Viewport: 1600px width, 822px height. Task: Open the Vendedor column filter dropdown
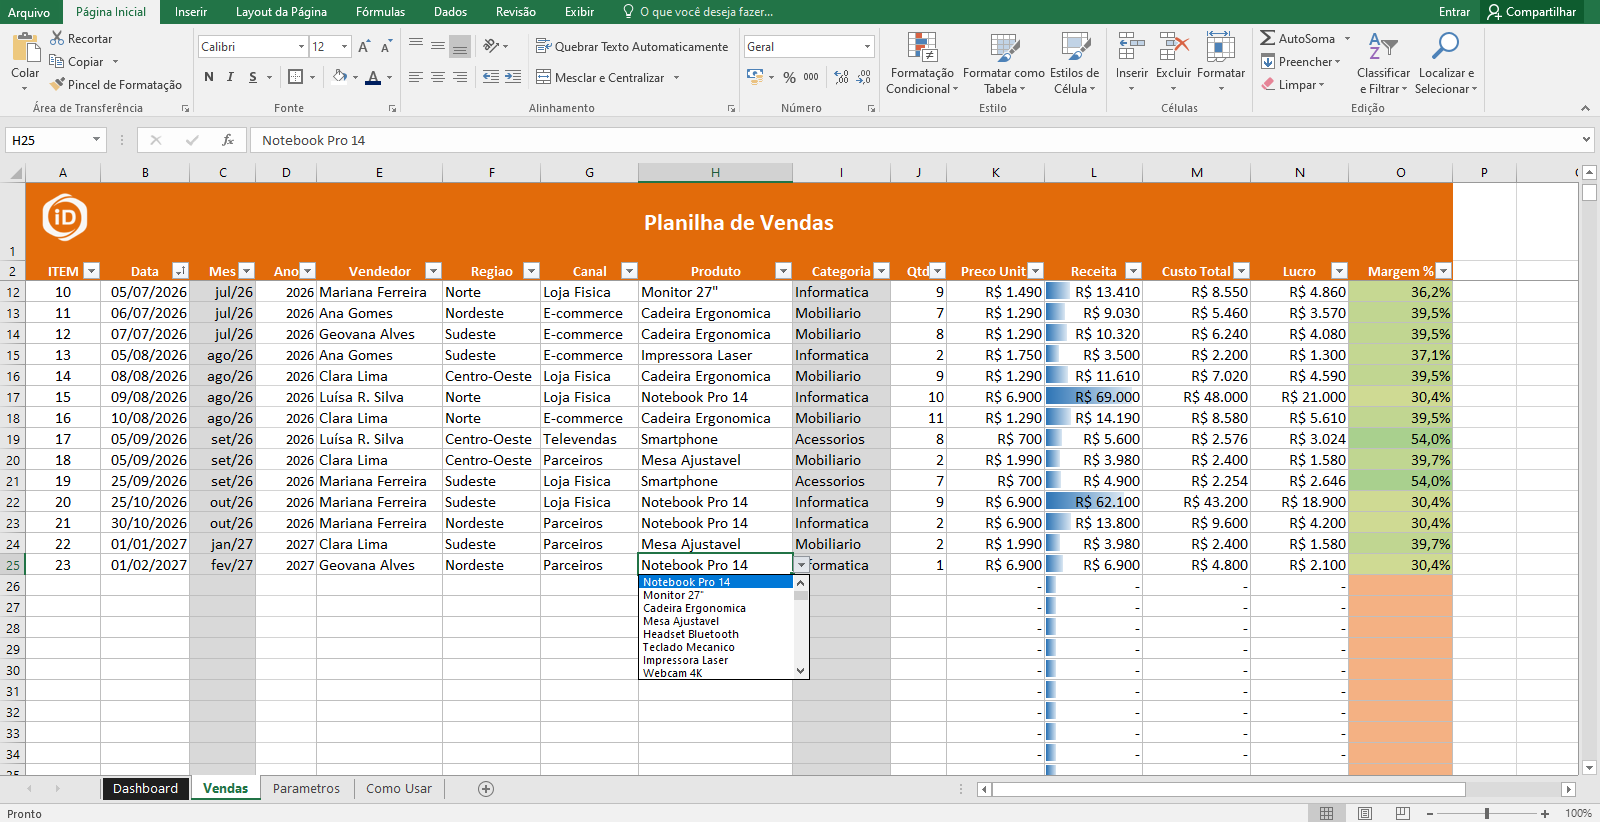coord(433,271)
